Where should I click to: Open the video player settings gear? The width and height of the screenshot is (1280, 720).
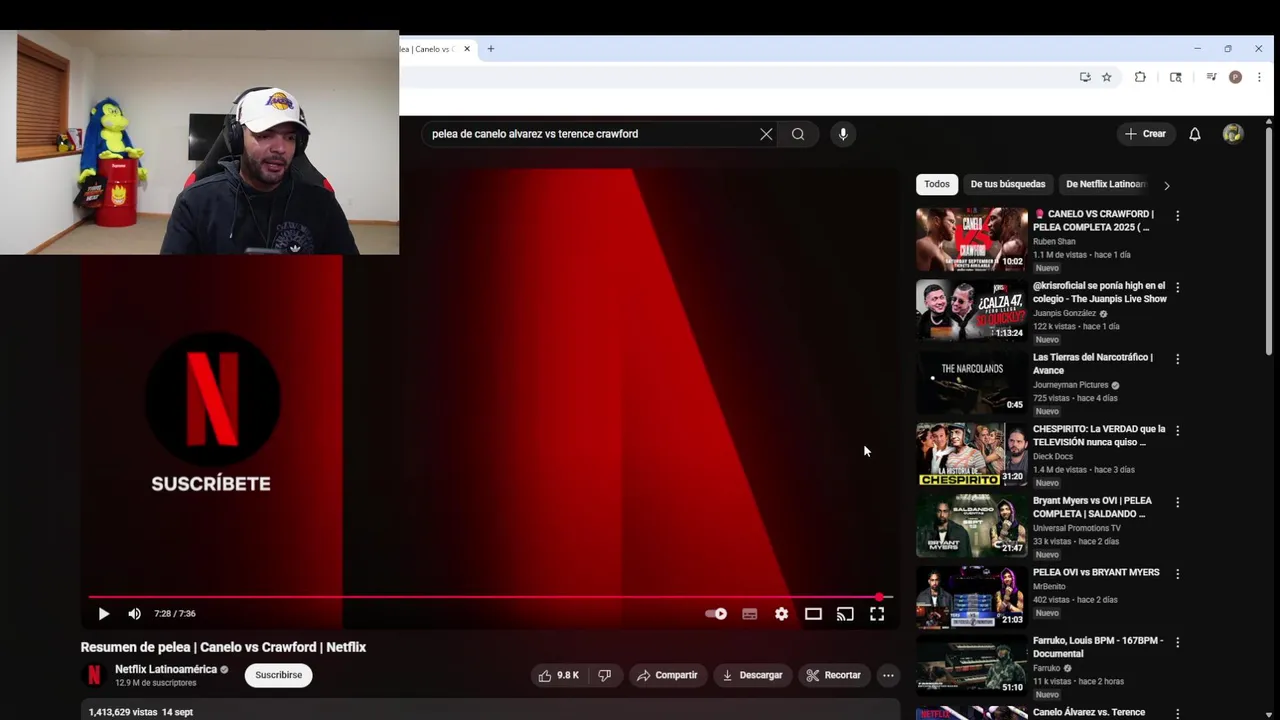[781, 614]
